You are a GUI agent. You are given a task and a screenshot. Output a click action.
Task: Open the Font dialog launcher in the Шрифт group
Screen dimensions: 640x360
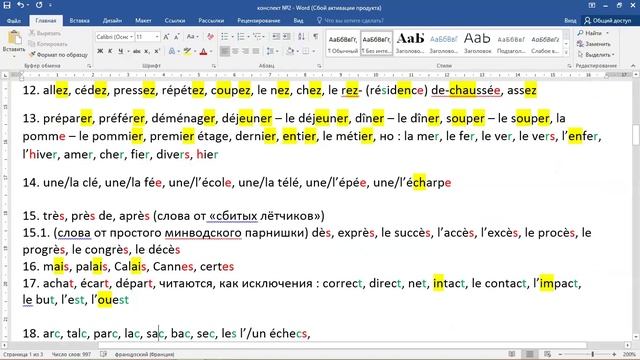point(214,66)
